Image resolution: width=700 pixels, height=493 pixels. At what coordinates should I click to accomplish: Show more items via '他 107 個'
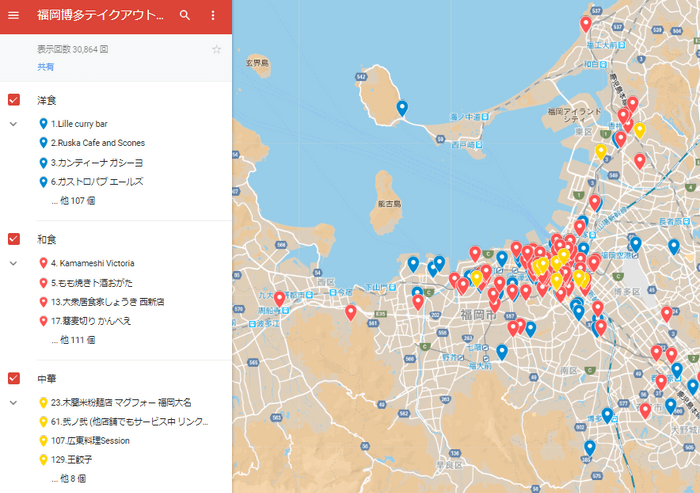(x=73, y=201)
